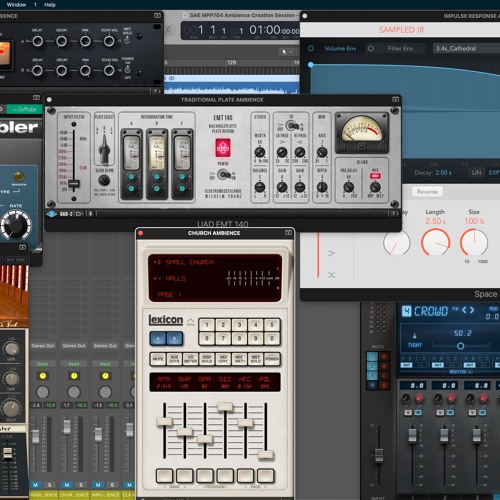Toggle the red Mix Wet button in the Blend section
The width and height of the screenshot is (500, 500).
click(x=375, y=175)
